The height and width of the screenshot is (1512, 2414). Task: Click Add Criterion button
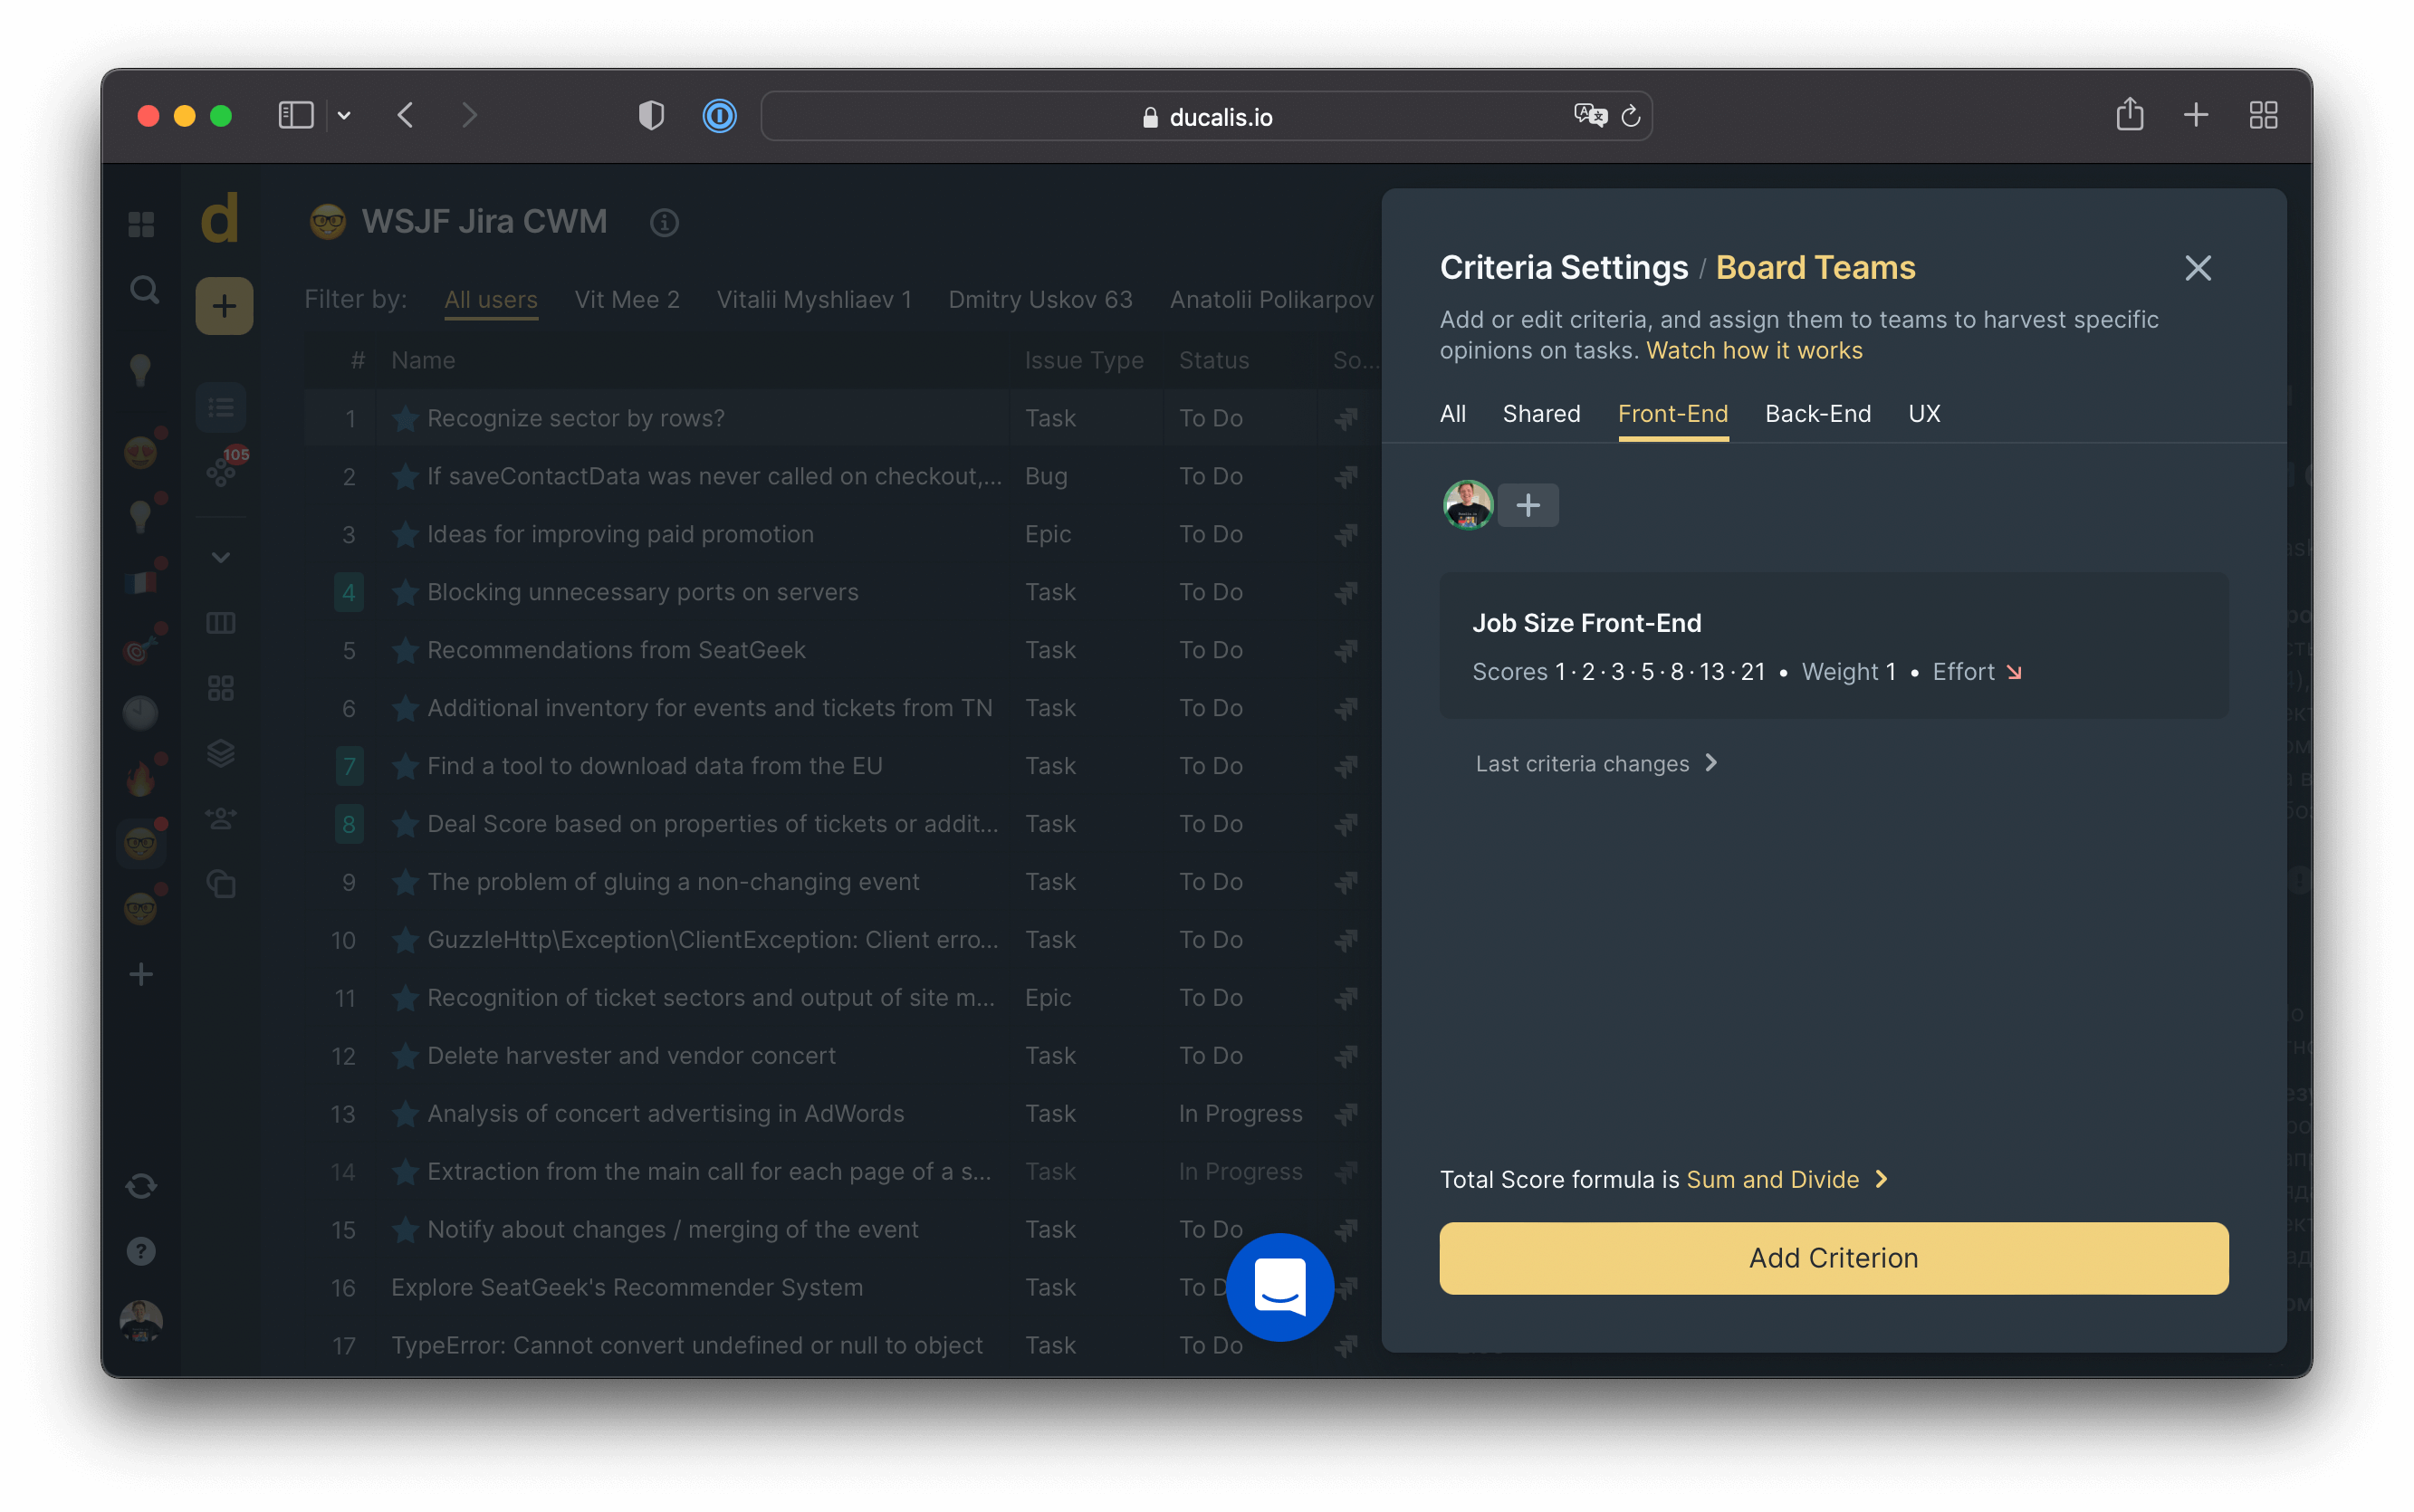pos(1834,1258)
